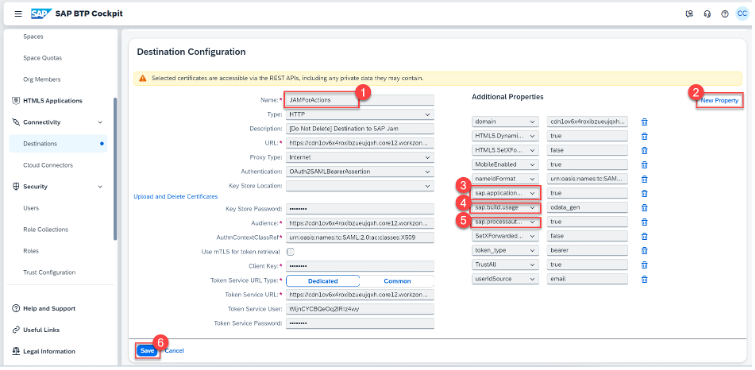
Task: Open the help question mark icon
Action: tap(725, 14)
